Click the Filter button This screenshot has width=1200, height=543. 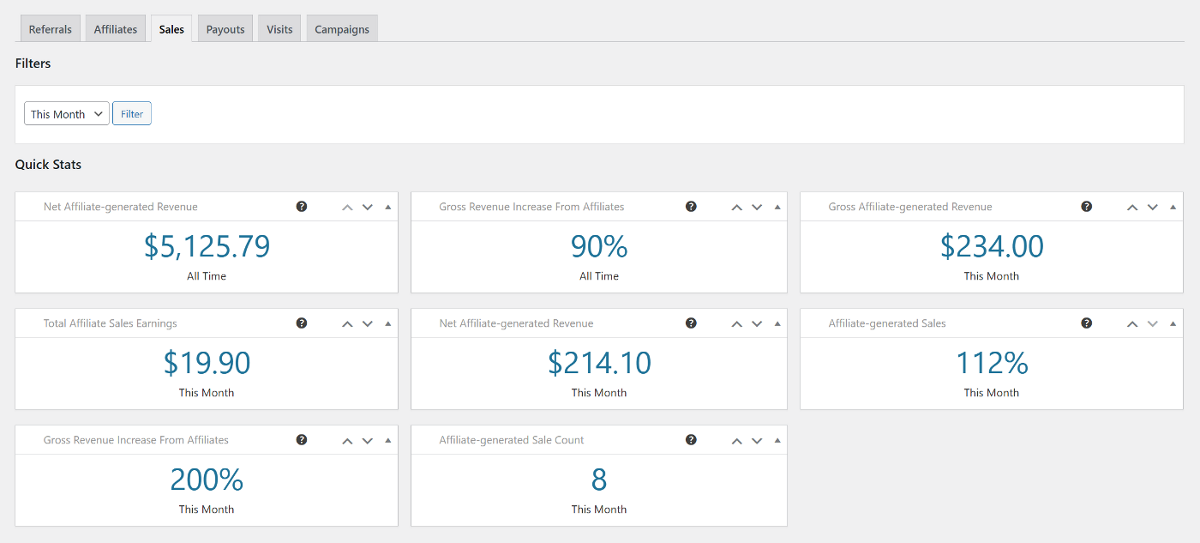132,114
